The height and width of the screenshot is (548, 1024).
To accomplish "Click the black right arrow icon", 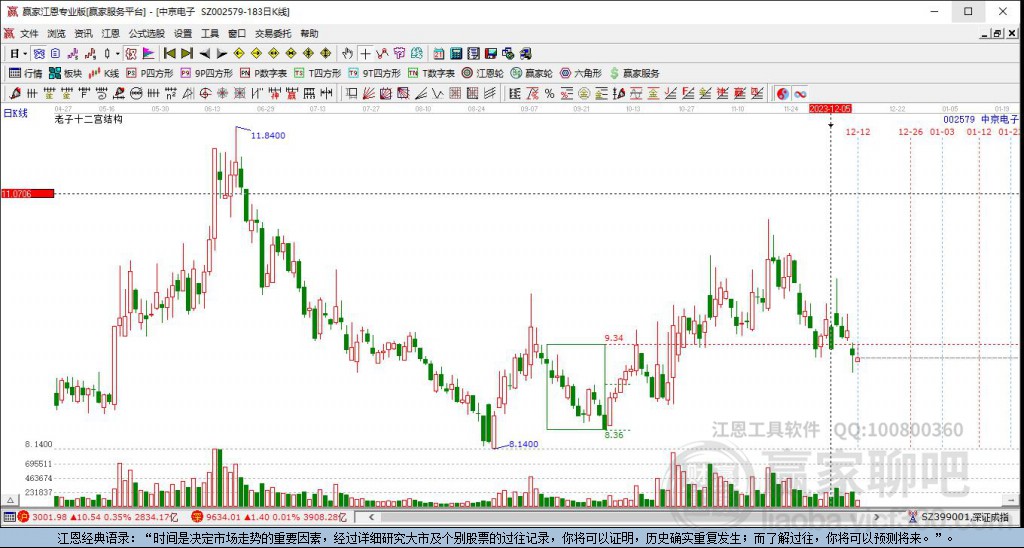I will click(222, 54).
